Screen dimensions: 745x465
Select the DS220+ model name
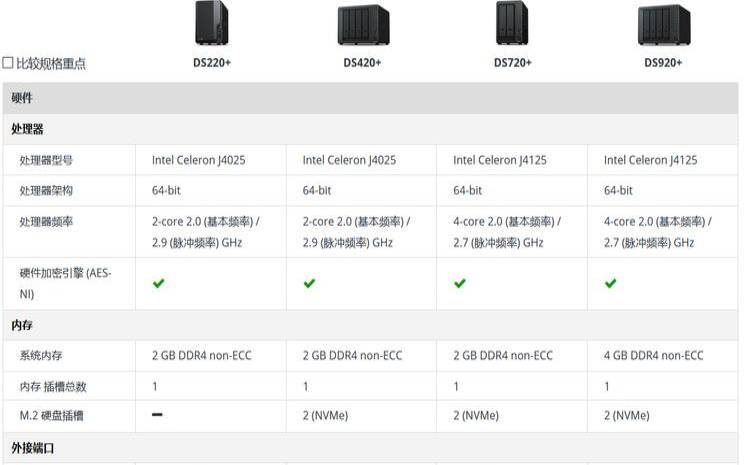point(212,63)
